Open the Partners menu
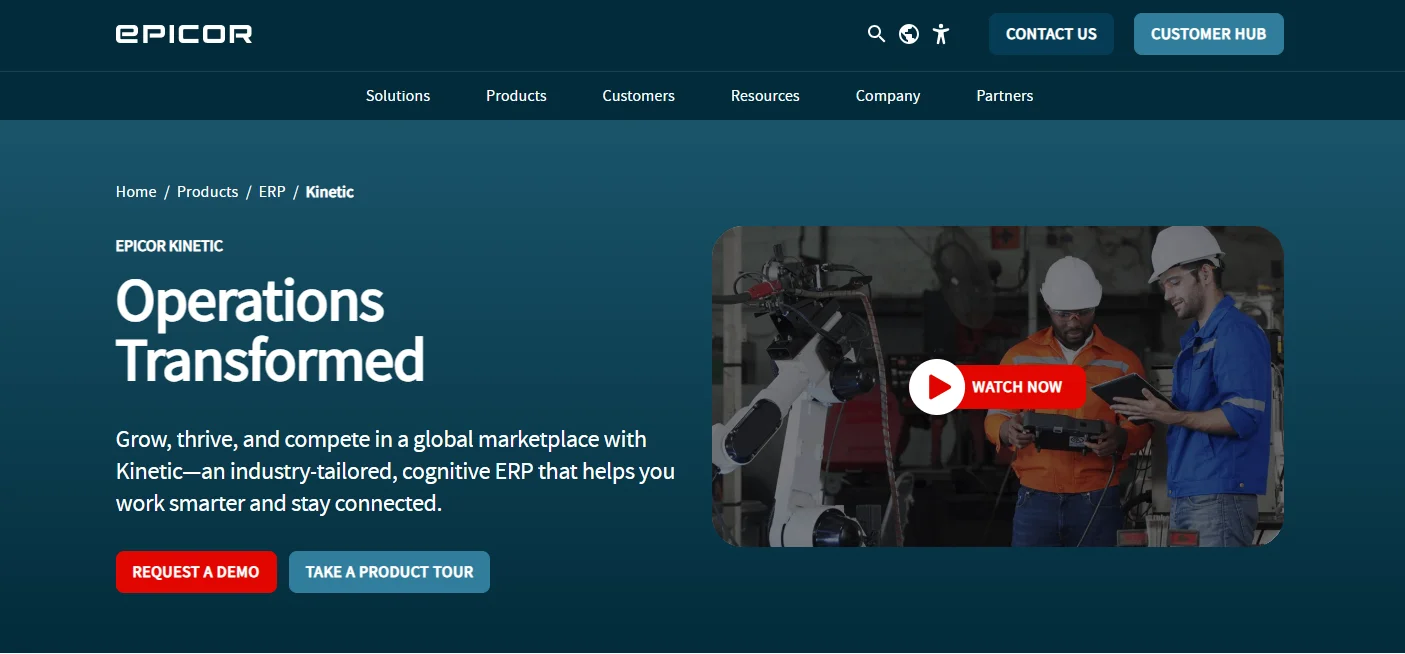Image resolution: width=1405 pixels, height=654 pixels. 1005,96
